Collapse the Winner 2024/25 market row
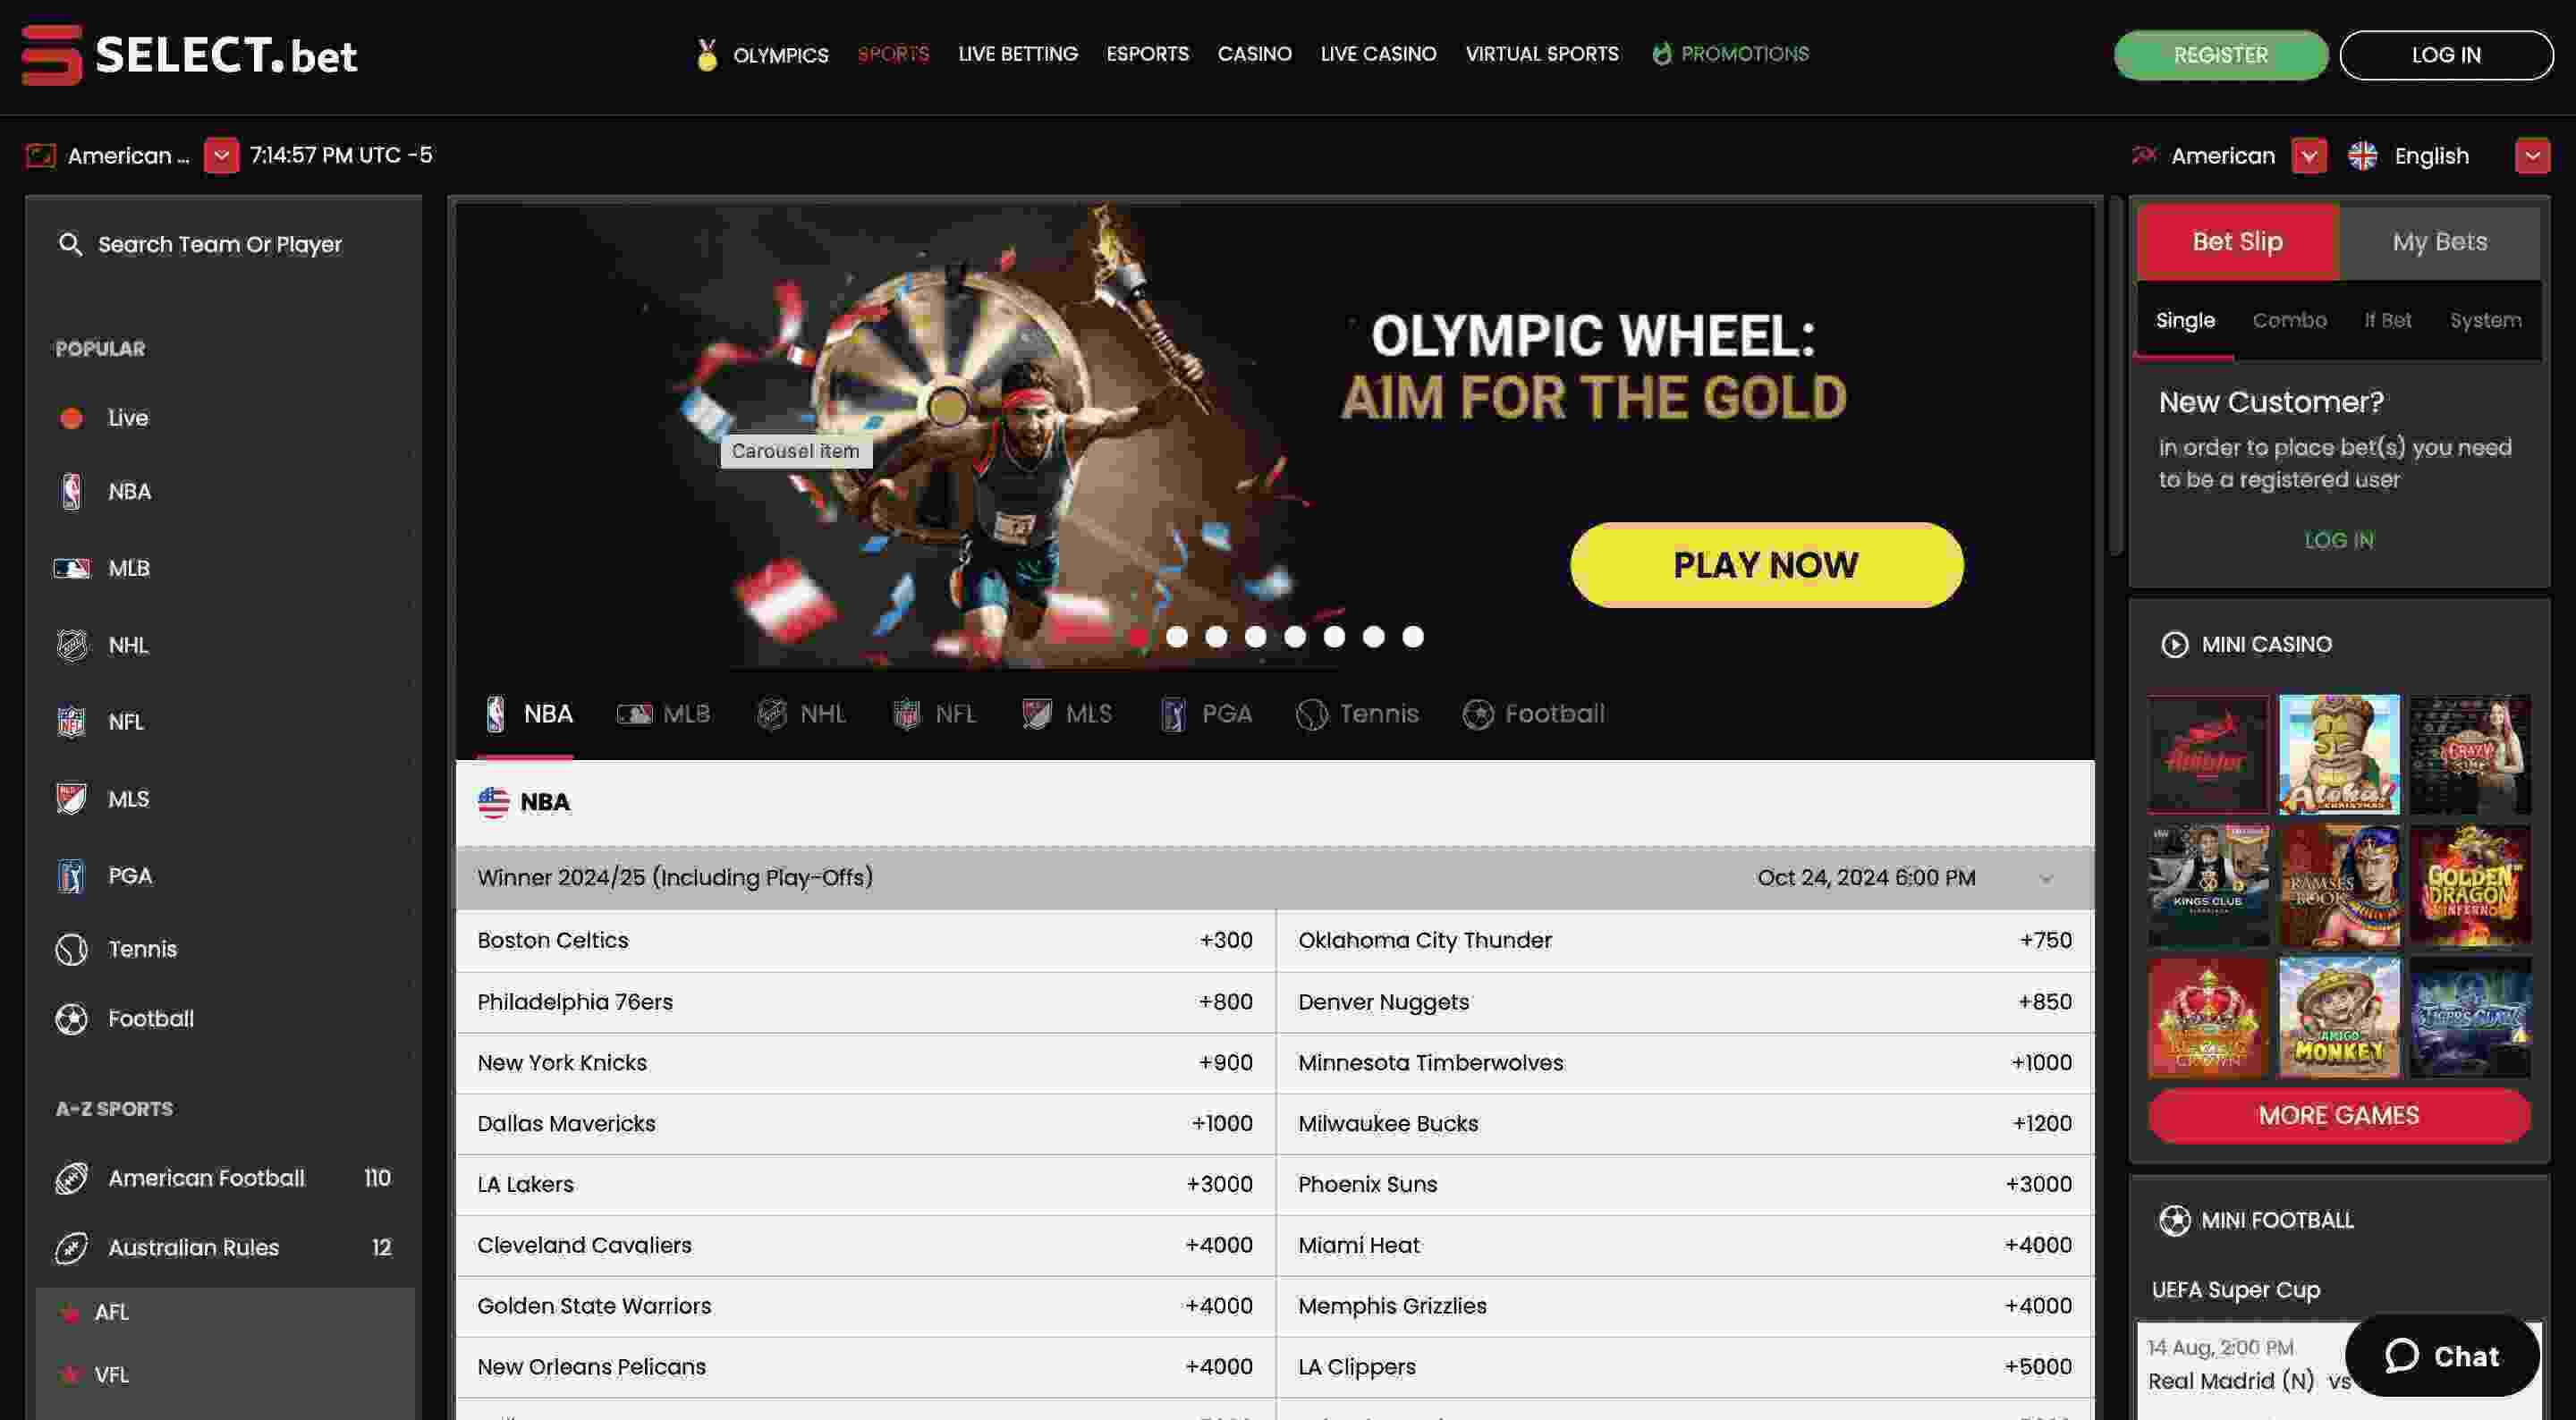2576x1420 pixels. pyautogui.click(x=2046, y=878)
